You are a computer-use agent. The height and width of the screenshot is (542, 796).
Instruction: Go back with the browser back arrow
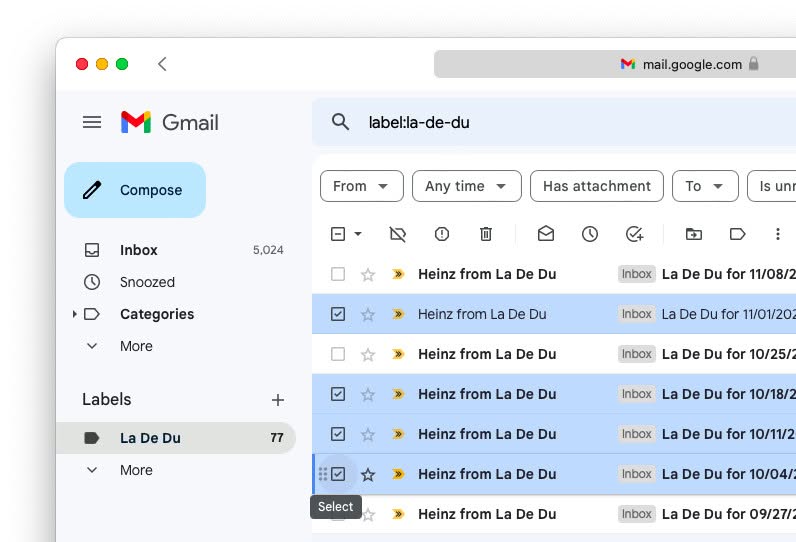(162, 64)
